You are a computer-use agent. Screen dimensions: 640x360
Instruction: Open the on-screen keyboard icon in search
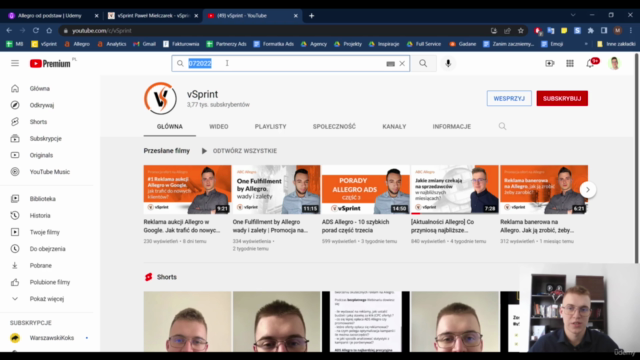[x=390, y=64]
